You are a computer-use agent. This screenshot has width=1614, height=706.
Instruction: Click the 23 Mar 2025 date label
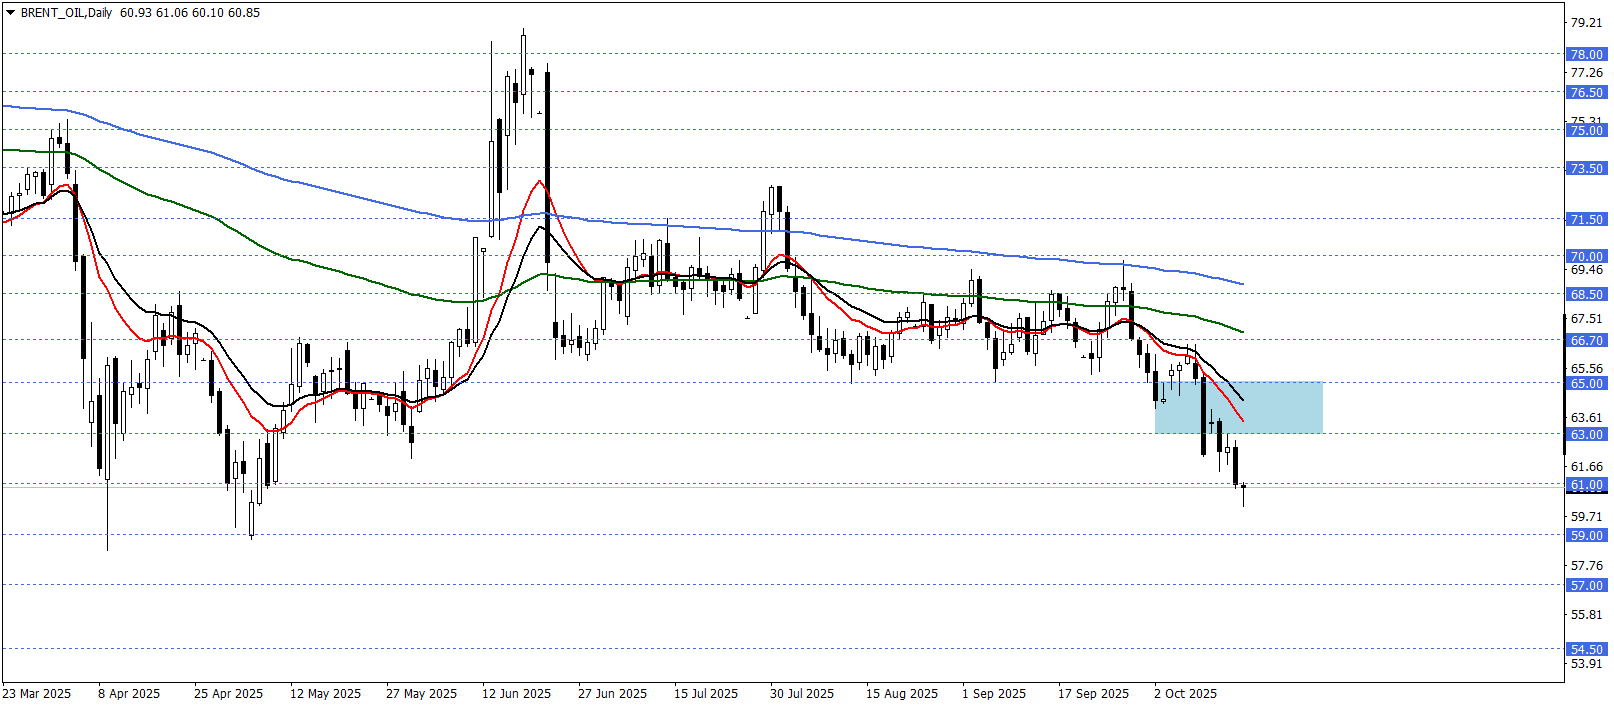click(x=37, y=694)
